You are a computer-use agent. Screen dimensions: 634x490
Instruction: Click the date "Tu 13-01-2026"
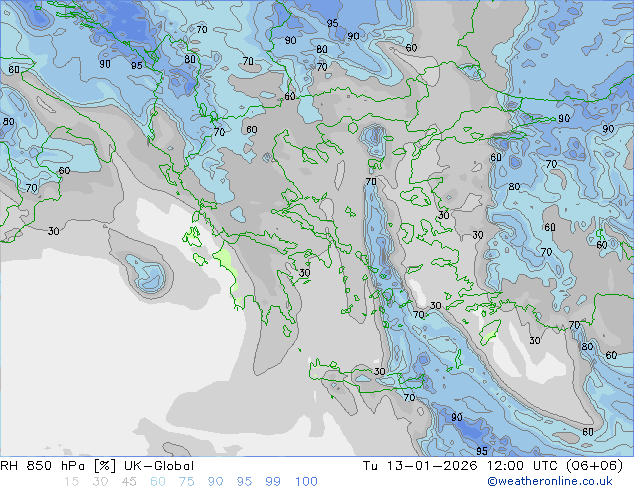click(x=420, y=466)
